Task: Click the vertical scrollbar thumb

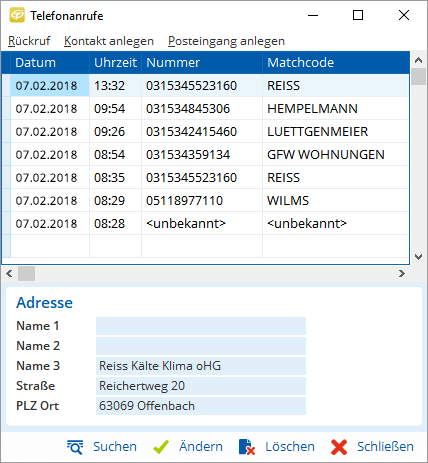Action: pos(418,77)
